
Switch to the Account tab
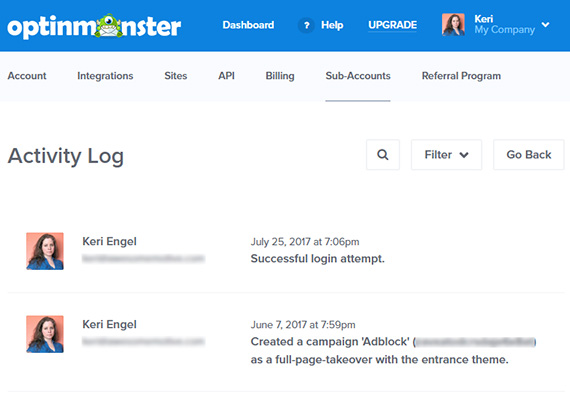pos(27,76)
